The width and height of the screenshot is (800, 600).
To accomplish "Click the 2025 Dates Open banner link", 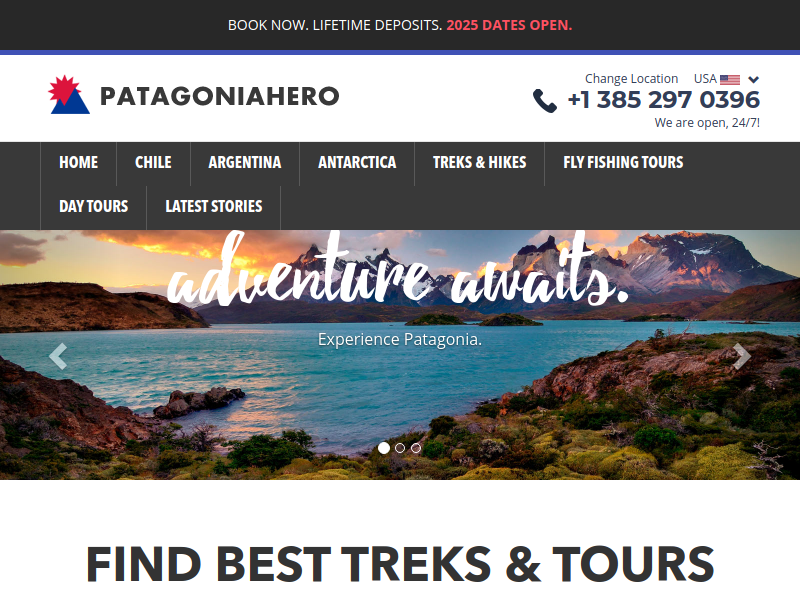I will pyautogui.click(x=509, y=25).
